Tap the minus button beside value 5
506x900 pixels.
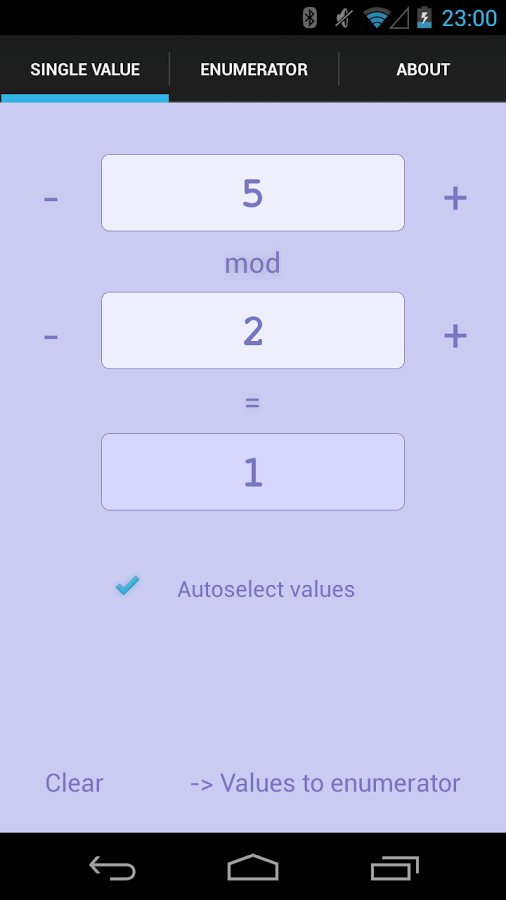point(50,199)
